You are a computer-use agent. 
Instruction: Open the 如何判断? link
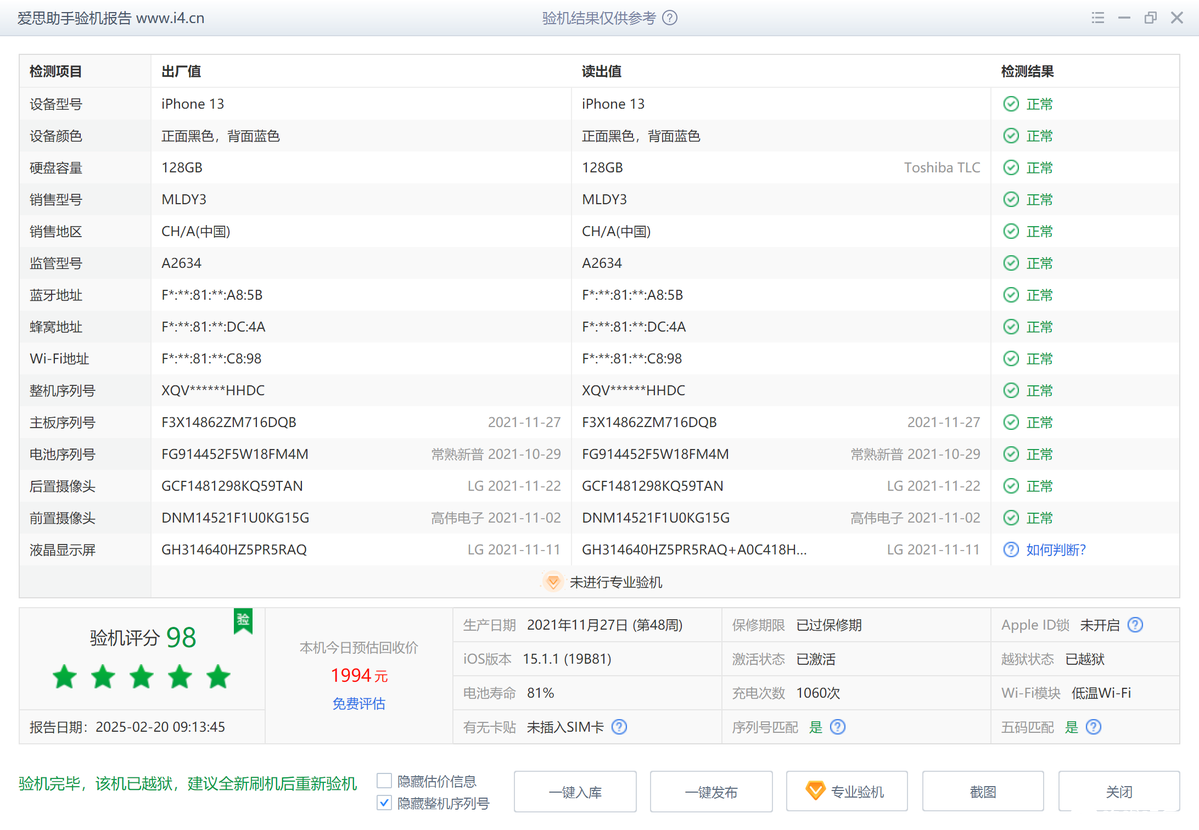click(x=1056, y=549)
